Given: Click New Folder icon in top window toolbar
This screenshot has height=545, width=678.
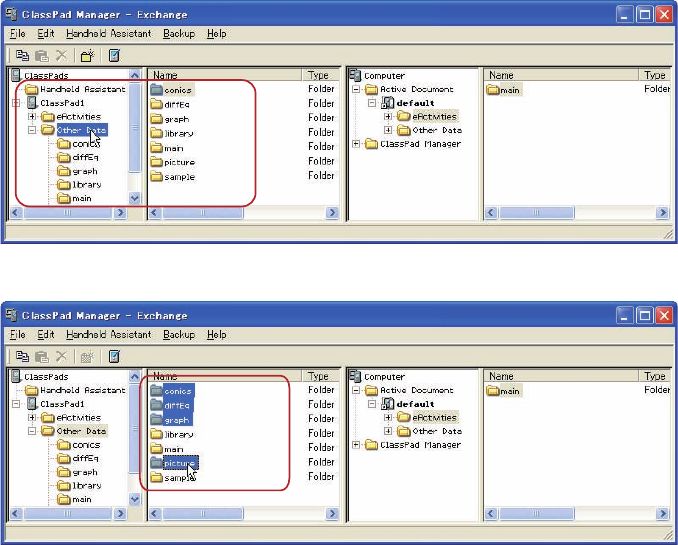Looking at the screenshot, I should [x=87, y=55].
